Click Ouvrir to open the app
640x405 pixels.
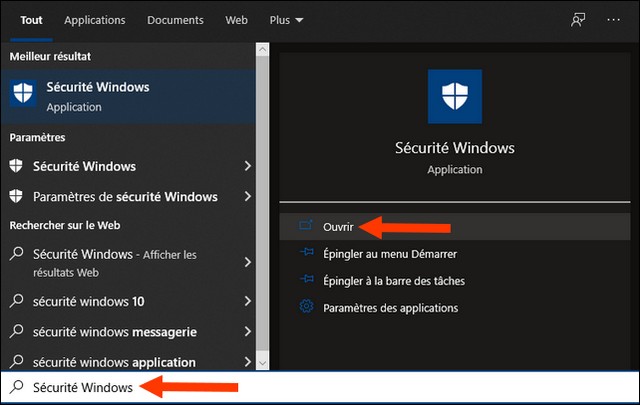point(455,227)
